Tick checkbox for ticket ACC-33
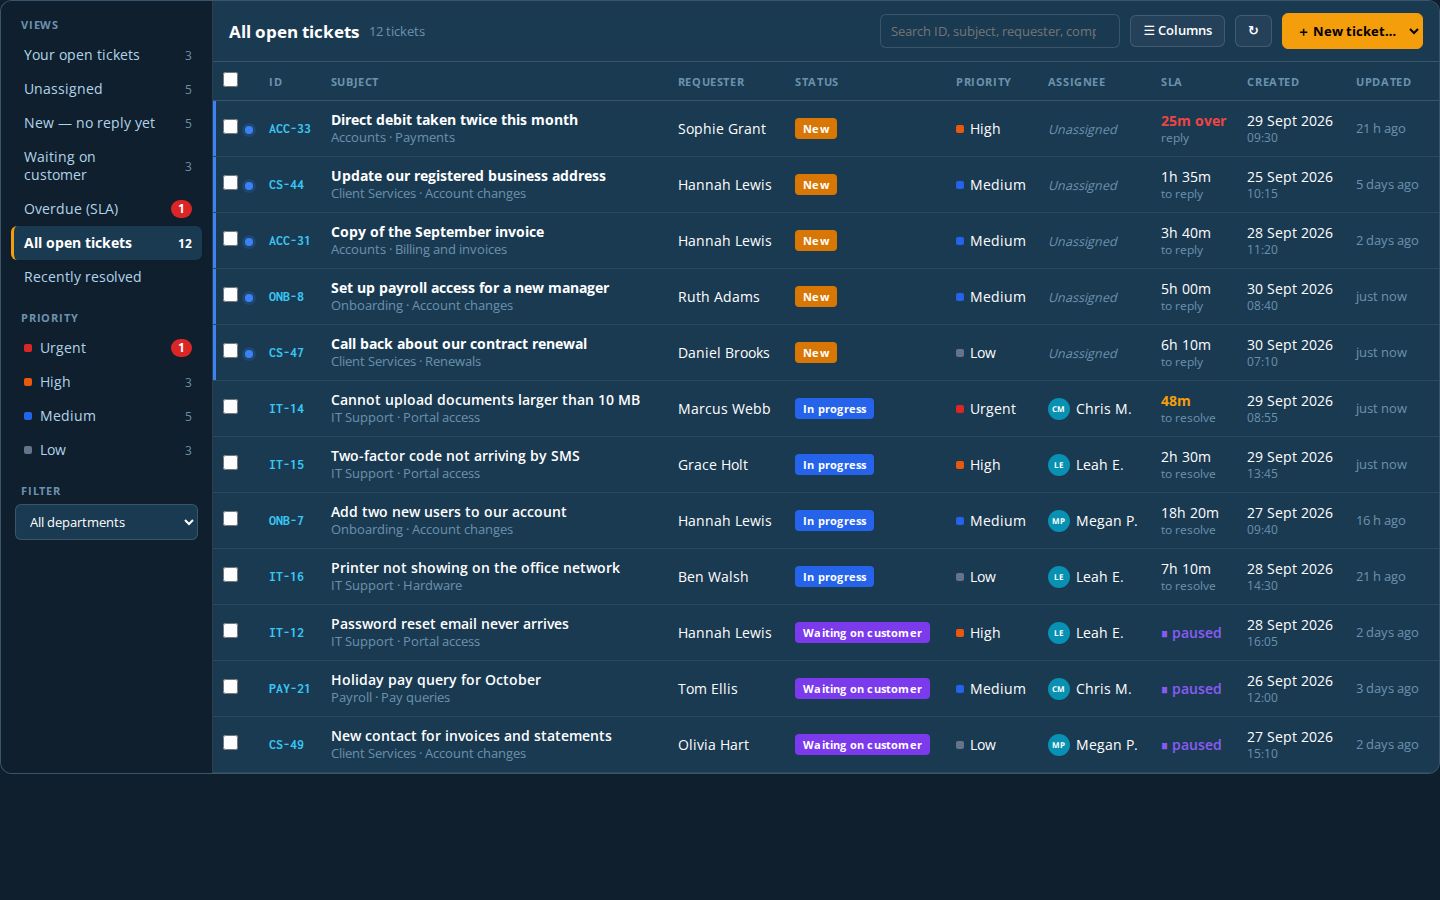Viewport: 1440px width, 900px height. point(231,127)
